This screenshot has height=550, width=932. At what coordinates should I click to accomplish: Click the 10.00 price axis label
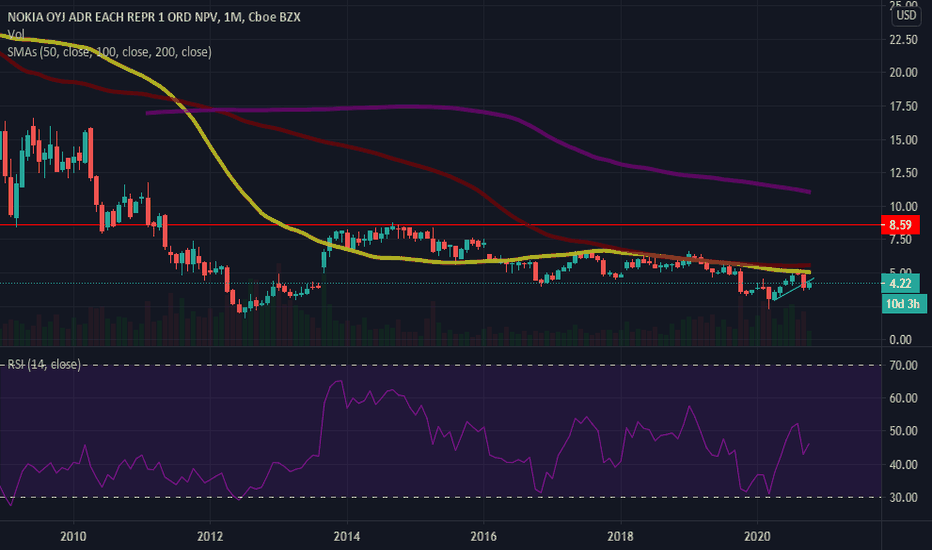903,207
